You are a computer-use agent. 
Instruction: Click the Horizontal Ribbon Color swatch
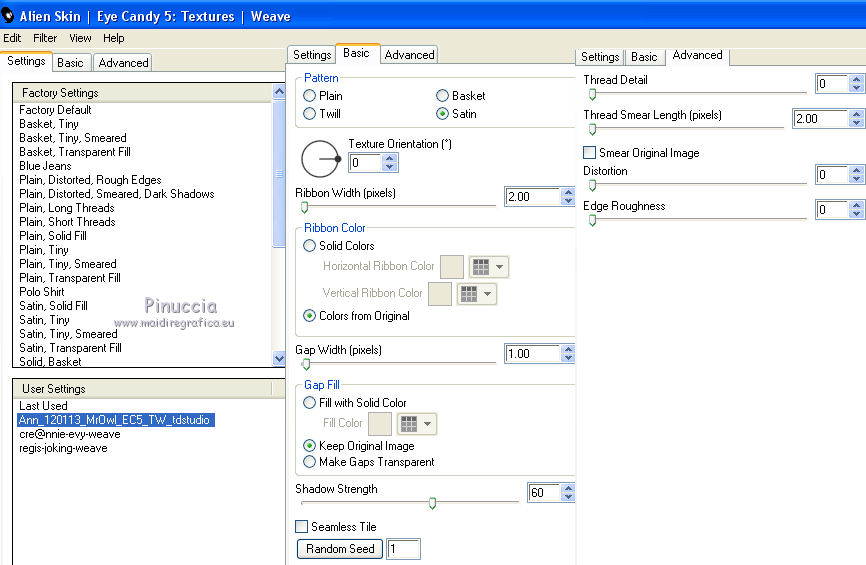coord(452,267)
